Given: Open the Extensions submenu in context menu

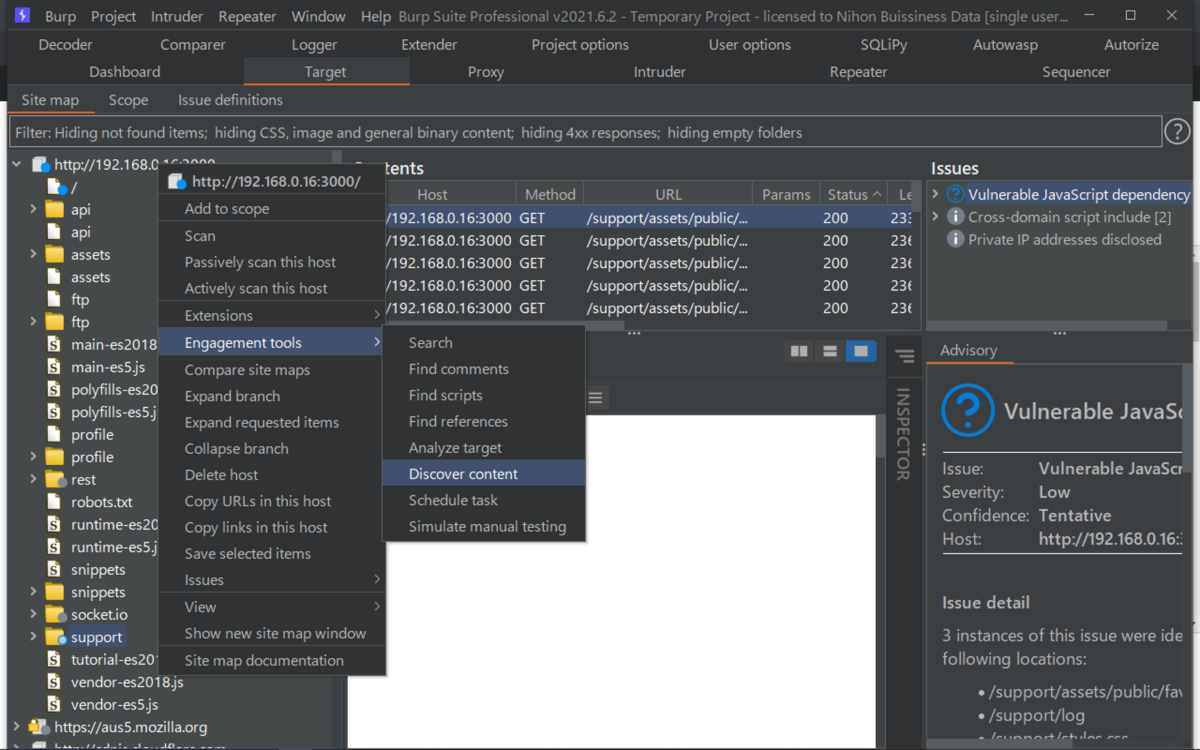Looking at the screenshot, I should coord(272,315).
